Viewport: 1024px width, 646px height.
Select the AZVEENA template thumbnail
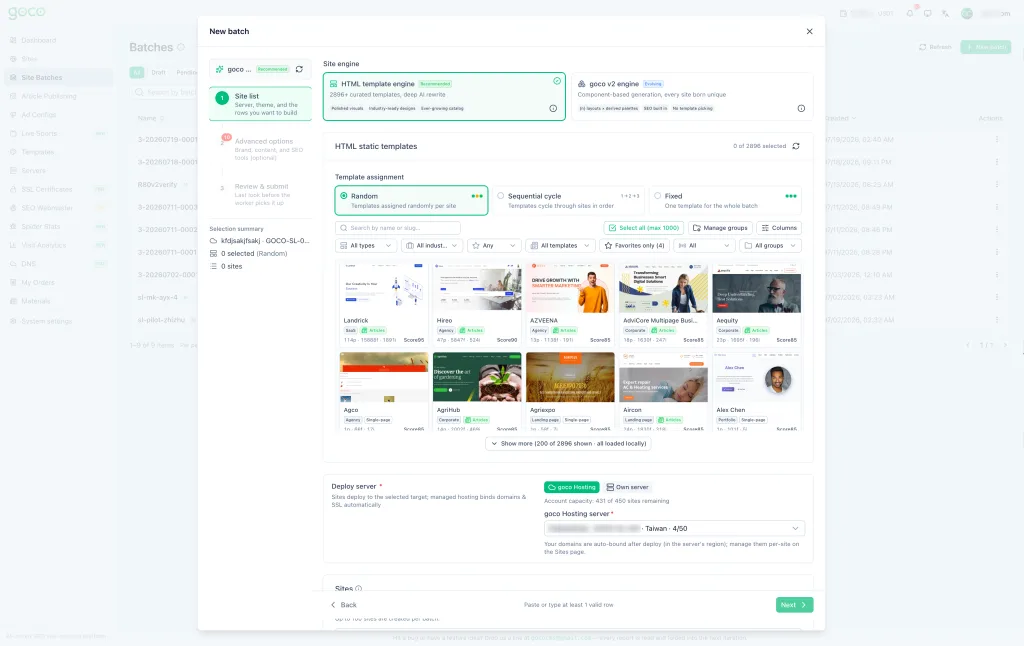pyautogui.click(x=570, y=287)
